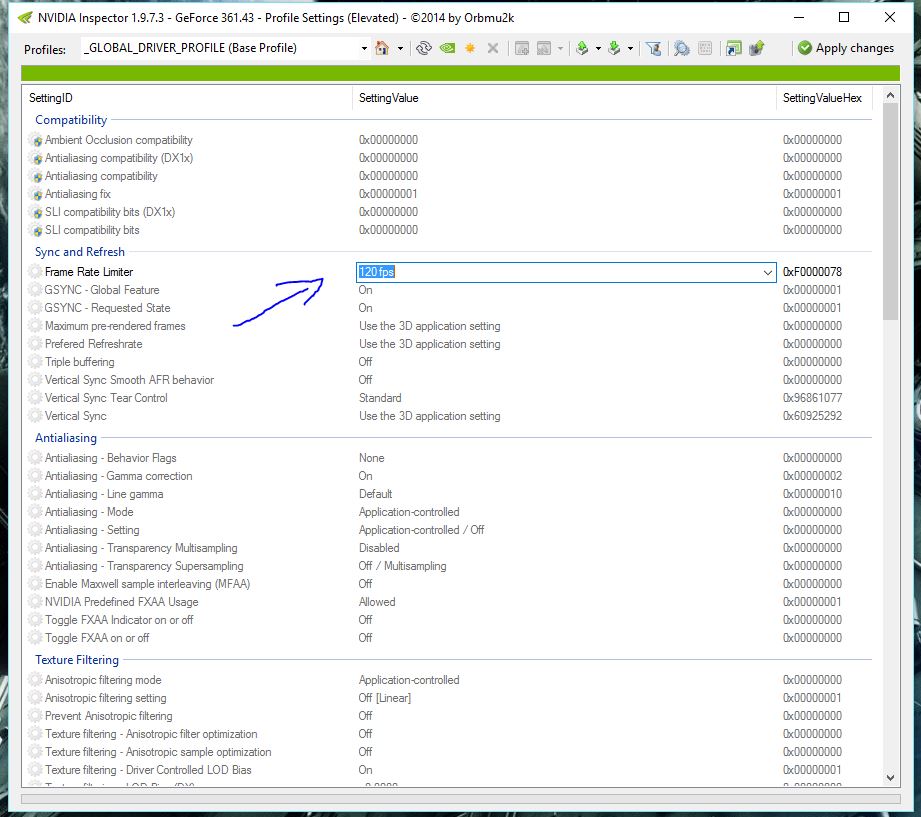Click the orange star create profile icon
This screenshot has height=817, width=921.
click(470, 48)
